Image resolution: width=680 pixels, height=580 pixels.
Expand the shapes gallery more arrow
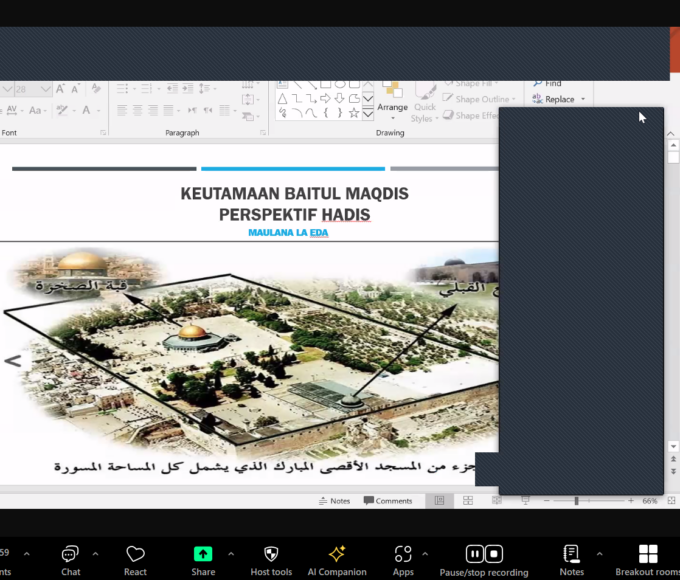pos(368,113)
